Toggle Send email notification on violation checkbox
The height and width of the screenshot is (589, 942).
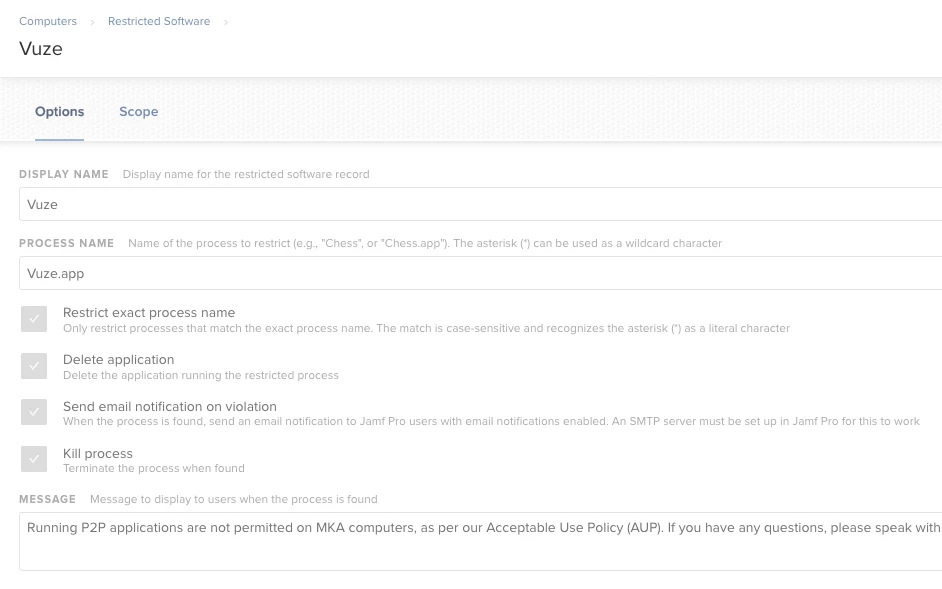point(34,412)
